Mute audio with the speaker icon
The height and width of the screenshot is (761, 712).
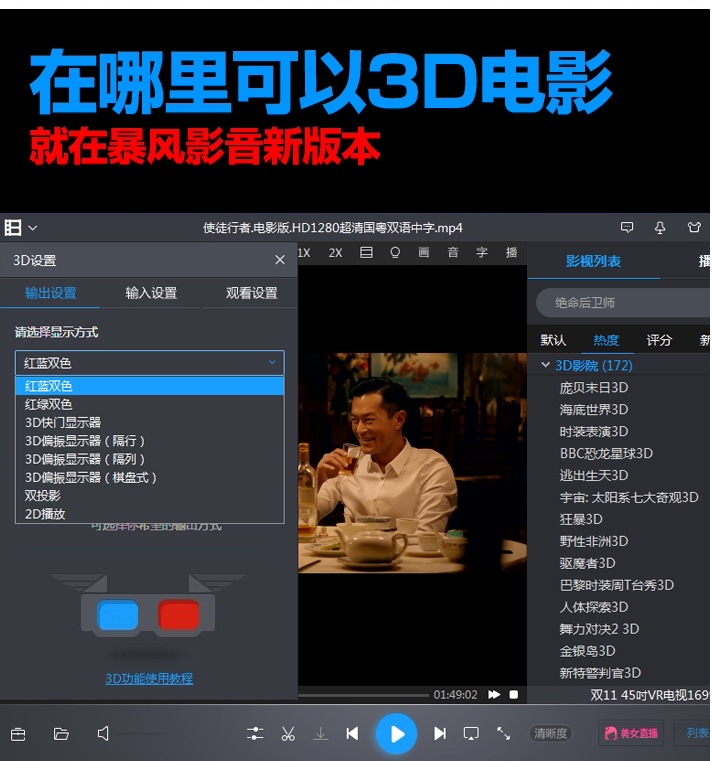(x=103, y=734)
